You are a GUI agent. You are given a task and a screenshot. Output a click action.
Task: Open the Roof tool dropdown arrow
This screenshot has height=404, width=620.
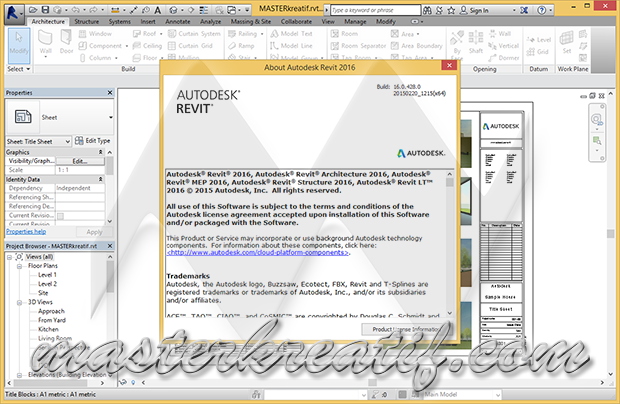tap(161, 34)
